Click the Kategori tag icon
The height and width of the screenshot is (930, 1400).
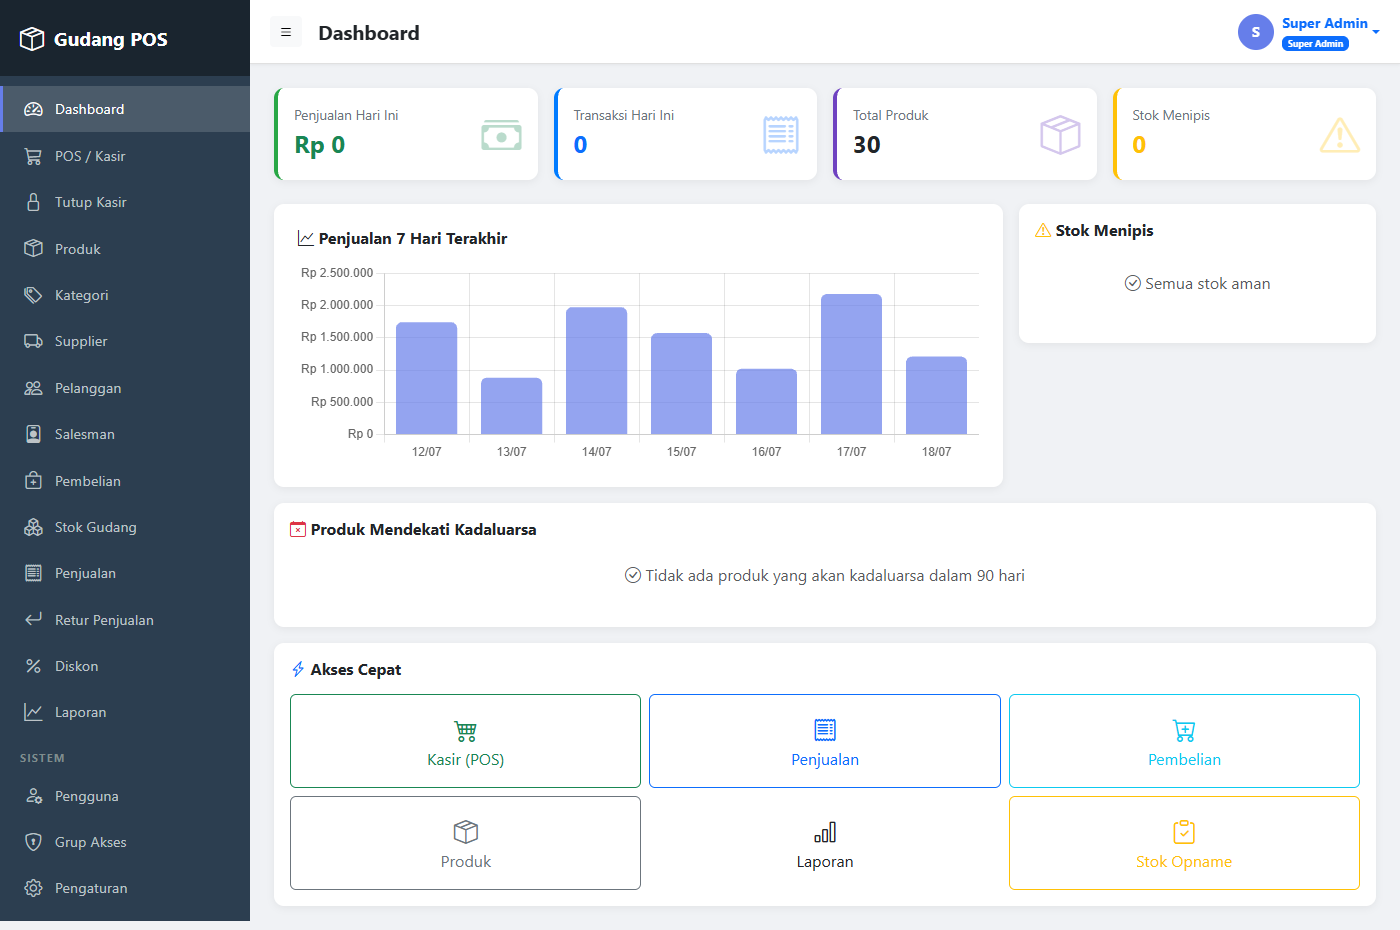(x=33, y=295)
